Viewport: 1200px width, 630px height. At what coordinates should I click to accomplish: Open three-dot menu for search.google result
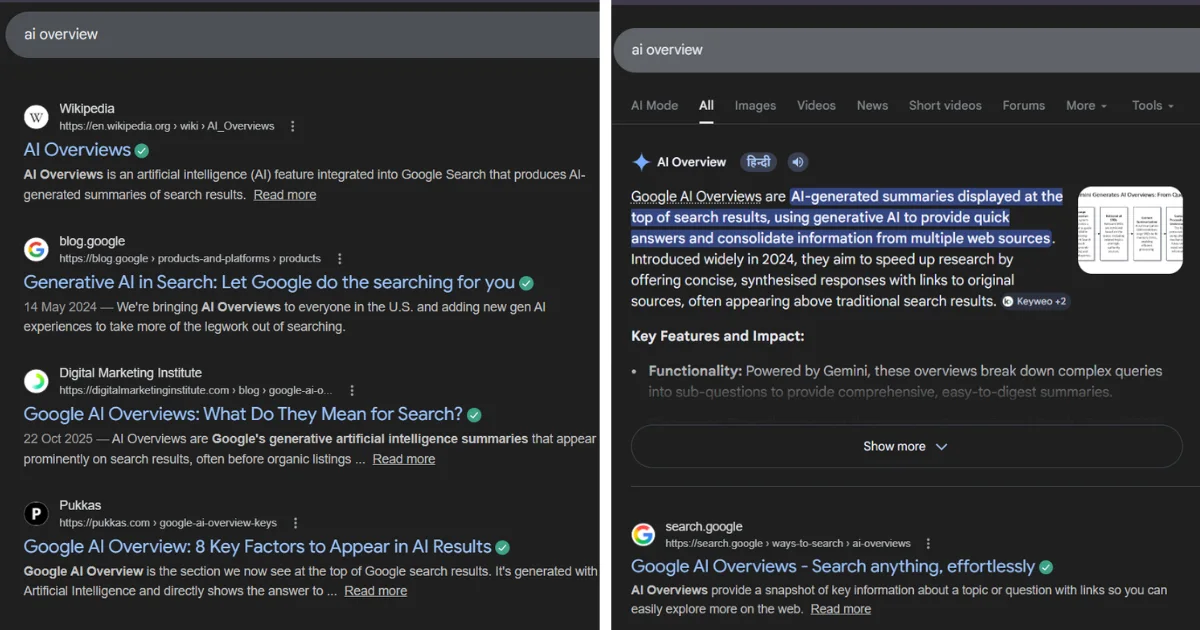[928, 543]
